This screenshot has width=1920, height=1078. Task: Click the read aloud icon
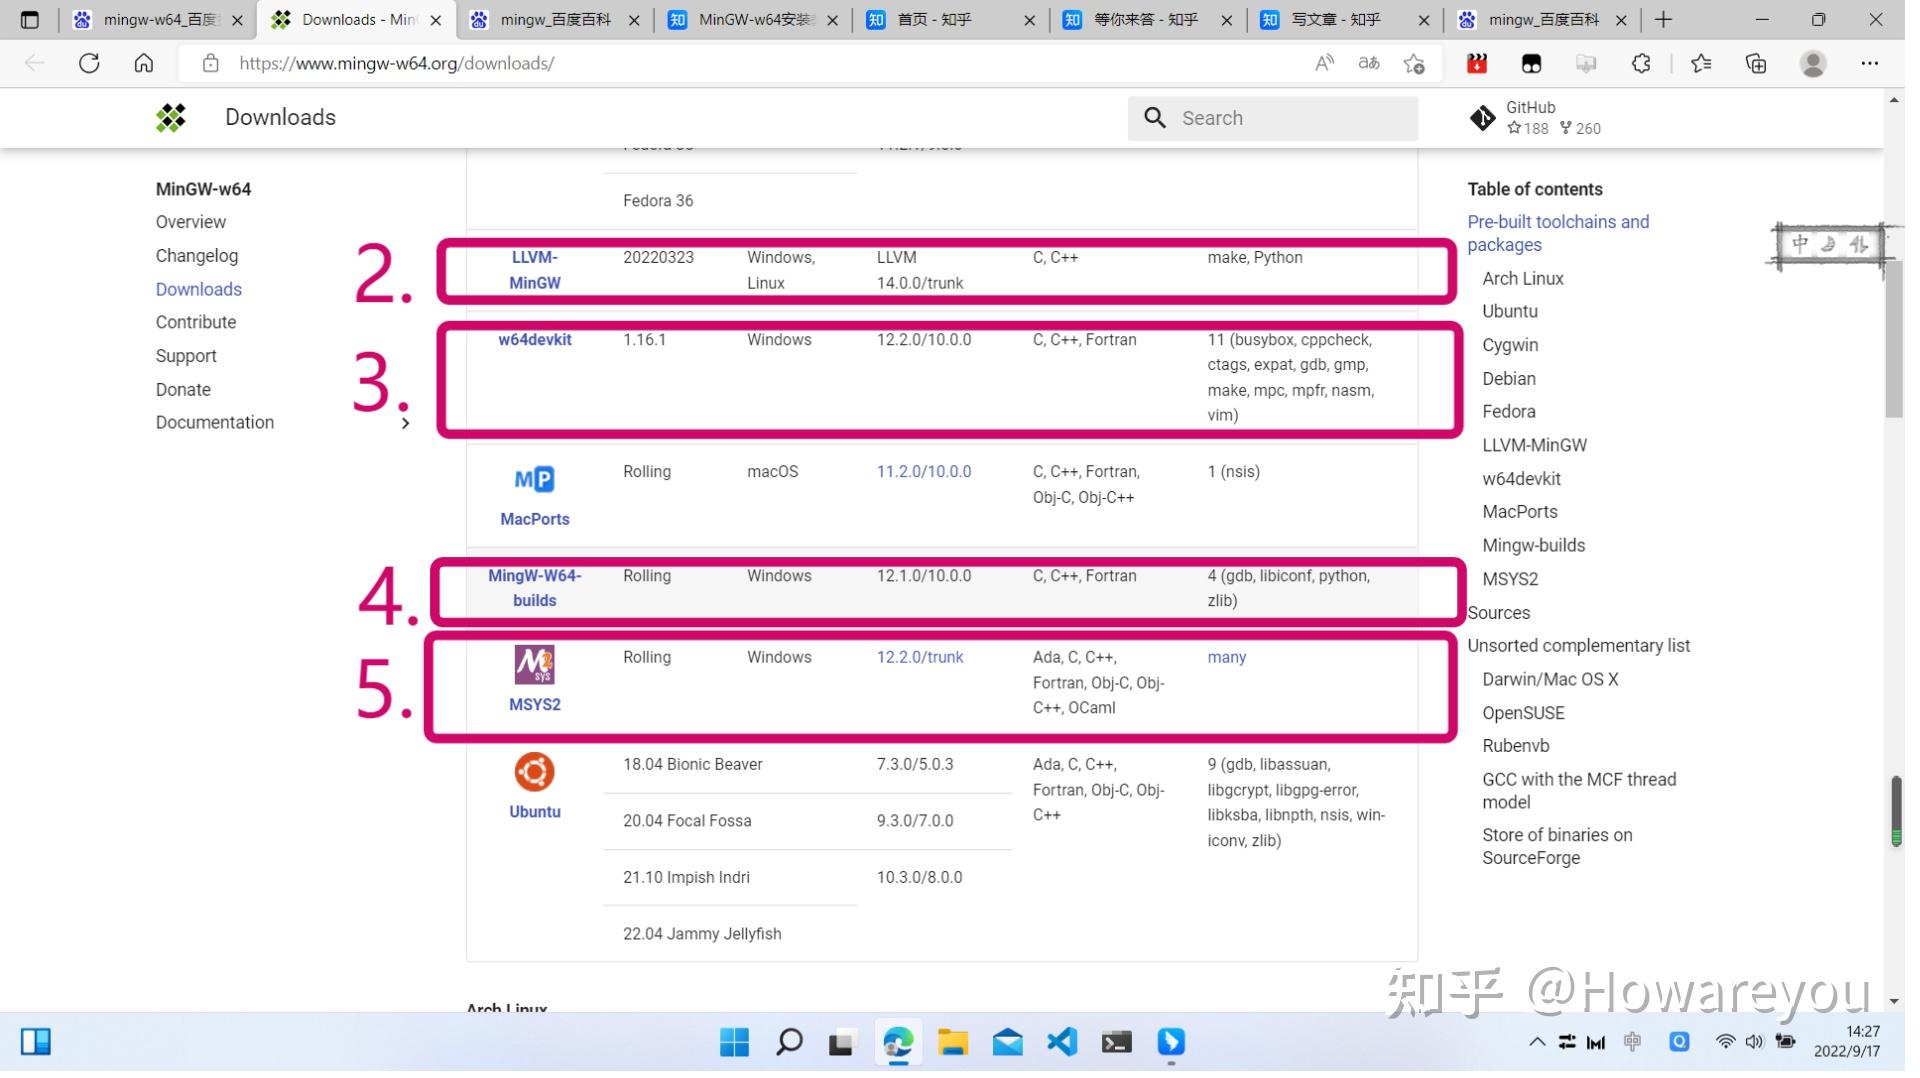pos(1324,63)
